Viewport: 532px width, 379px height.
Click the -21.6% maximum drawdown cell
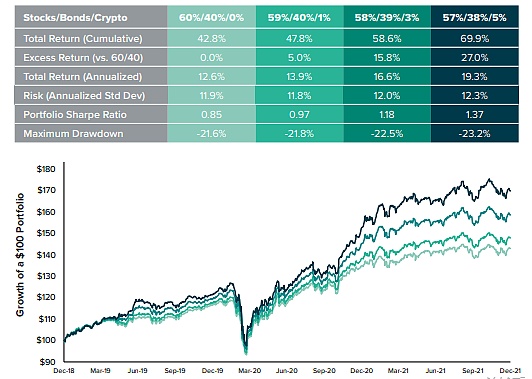click(x=211, y=134)
